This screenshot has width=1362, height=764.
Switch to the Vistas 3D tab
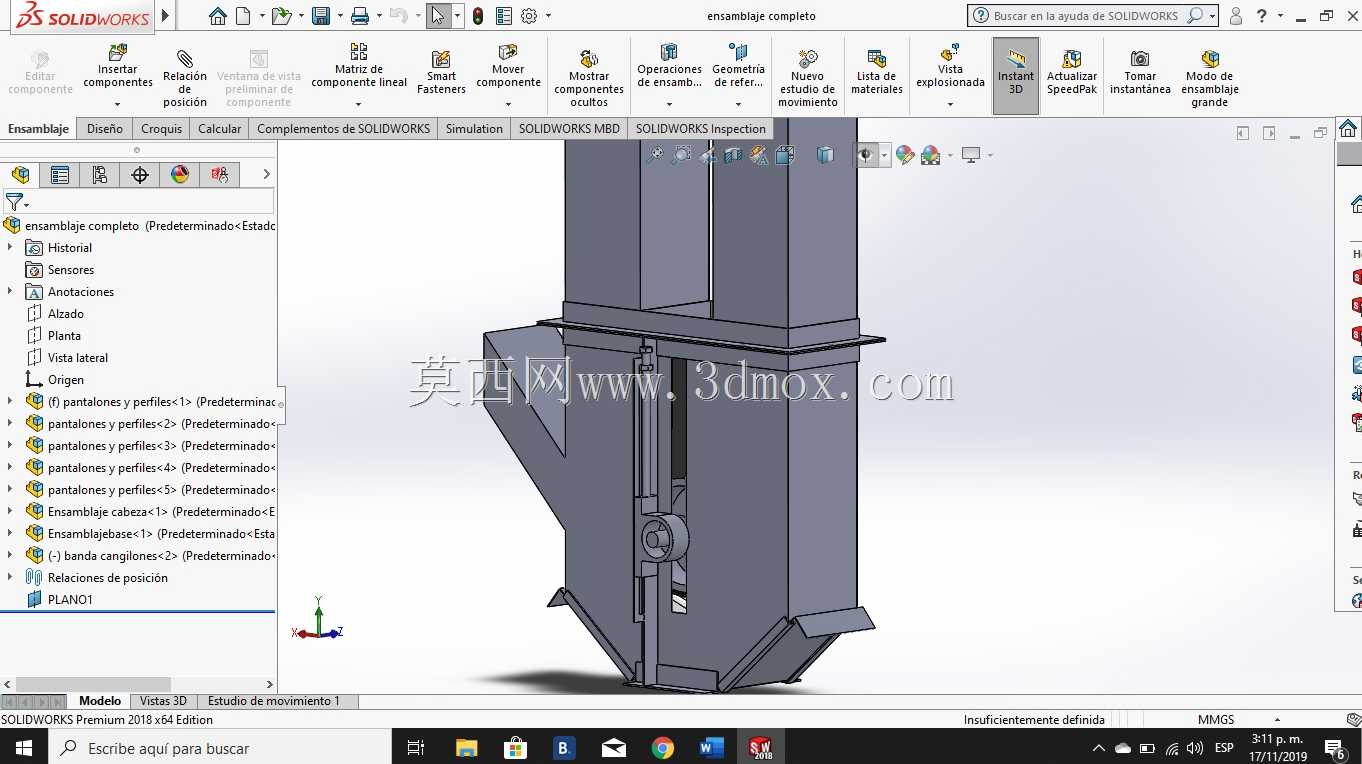pos(163,701)
